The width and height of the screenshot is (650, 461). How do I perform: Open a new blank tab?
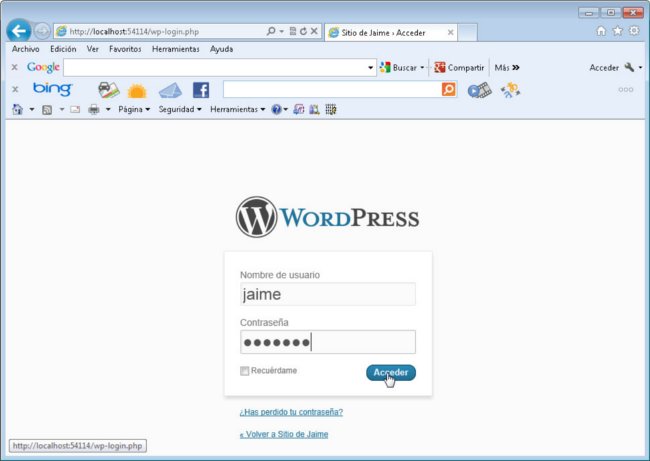click(468, 32)
